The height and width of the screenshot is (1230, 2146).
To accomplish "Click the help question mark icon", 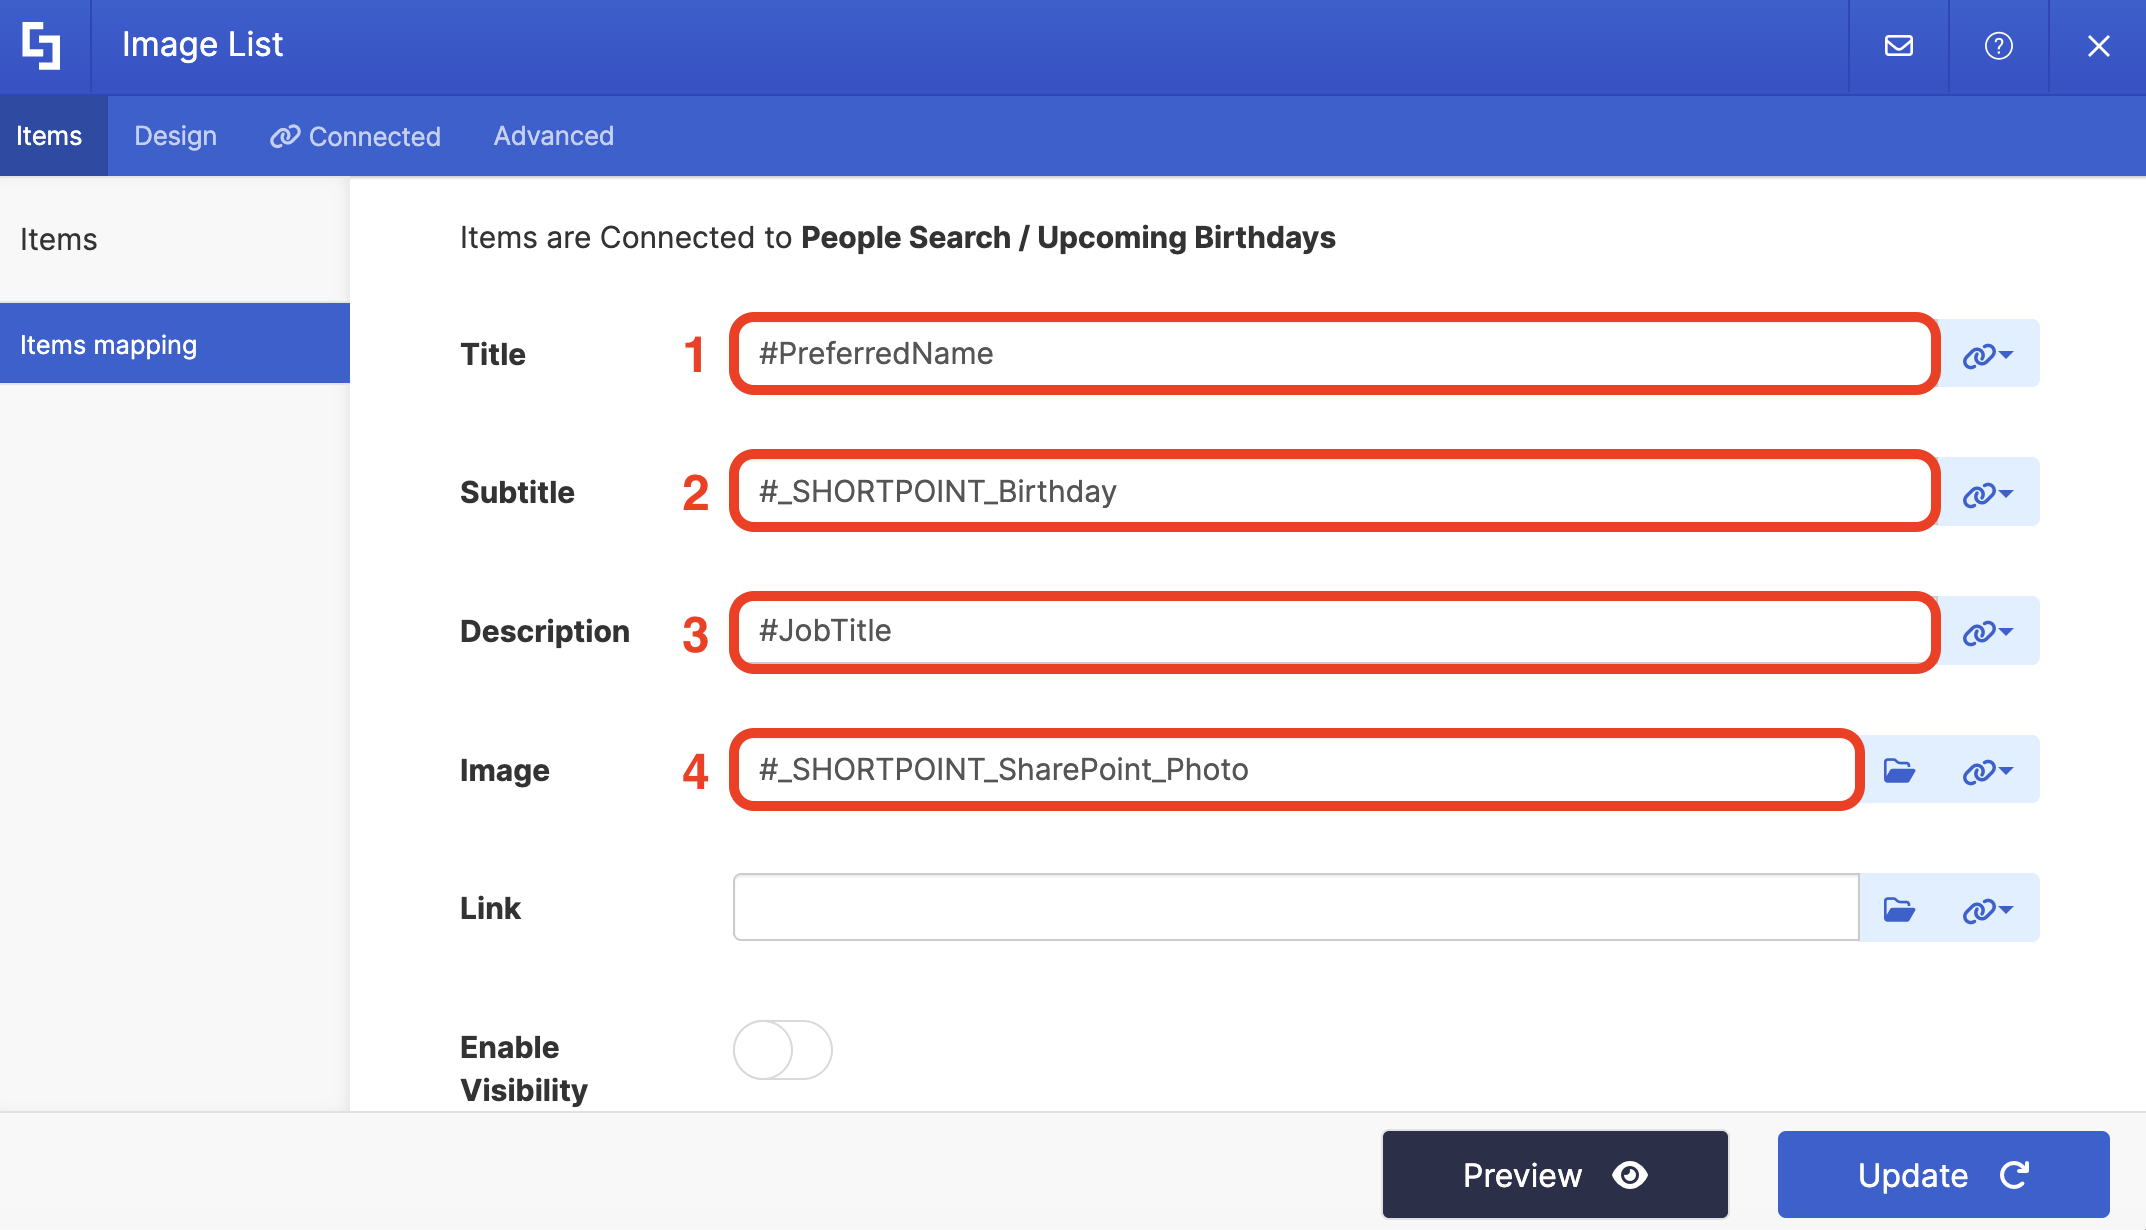I will [x=1998, y=46].
